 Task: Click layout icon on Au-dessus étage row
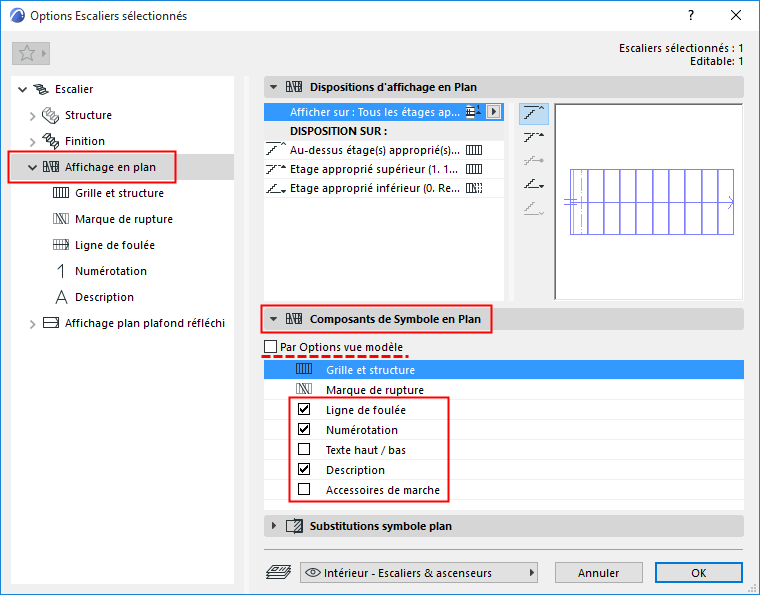pyautogui.click(x=474, y=150)
